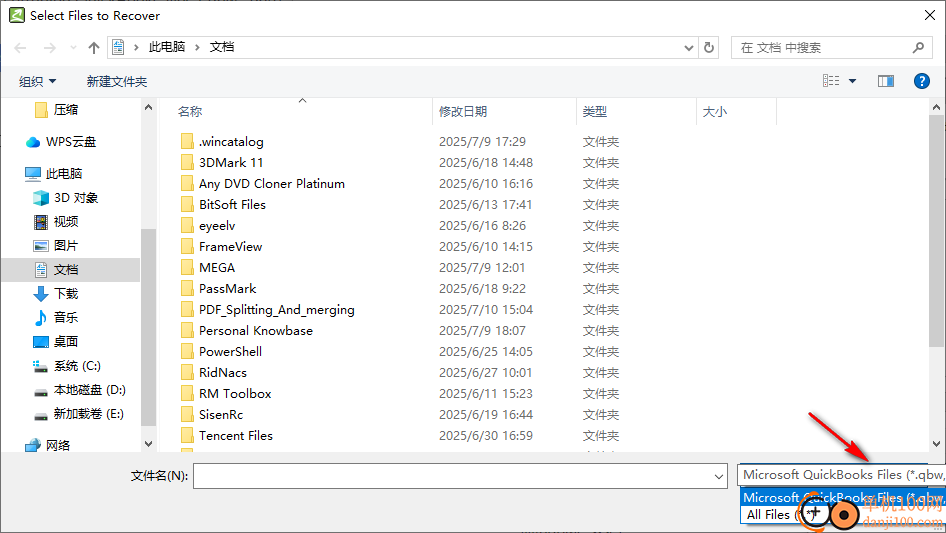Open 系统 (C:) drive
The image size is (946, 533).
[77, 366]
